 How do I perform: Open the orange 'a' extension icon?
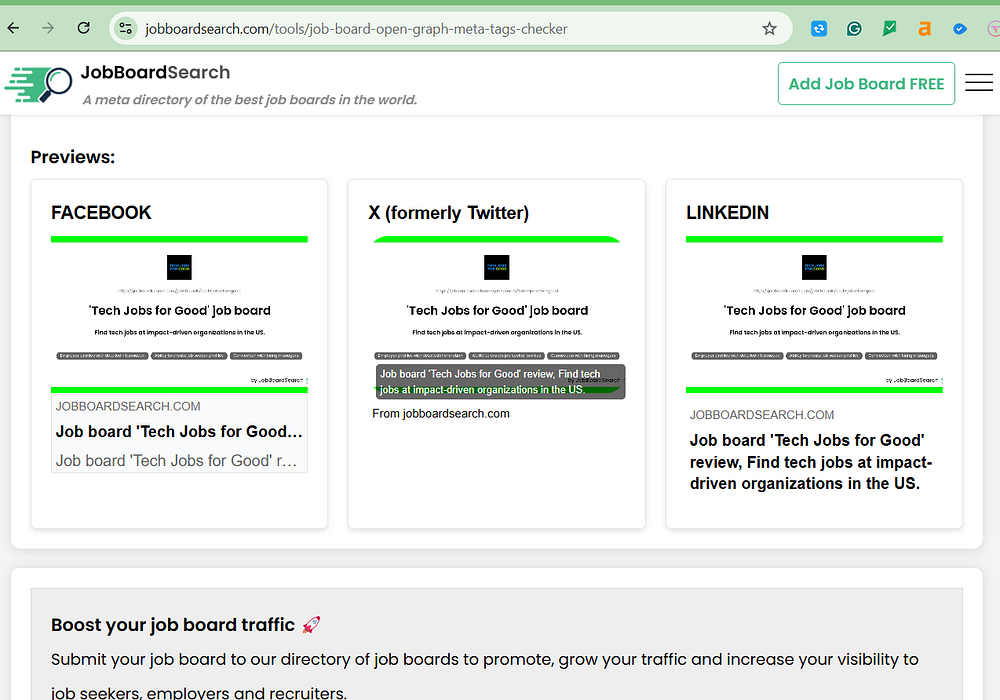tap(924, 28)
